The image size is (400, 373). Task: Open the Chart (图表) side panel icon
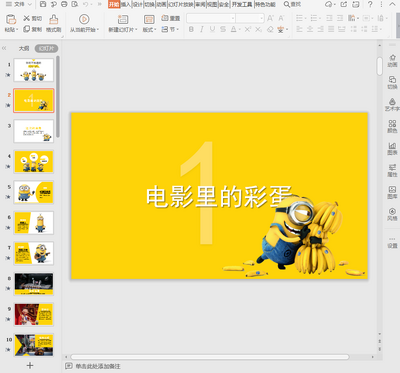[x=392, y=146]
